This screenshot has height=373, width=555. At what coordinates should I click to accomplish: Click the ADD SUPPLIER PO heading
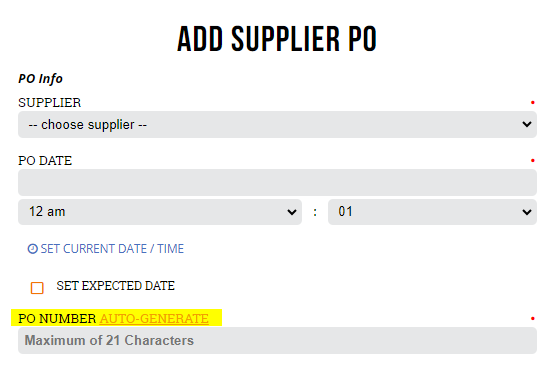(277, 39)
